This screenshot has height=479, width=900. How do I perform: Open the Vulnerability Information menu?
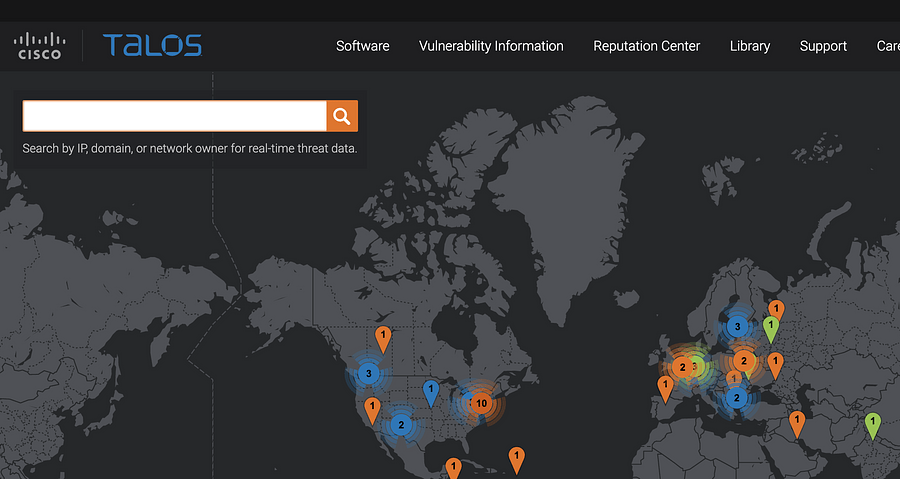point(491,46)
